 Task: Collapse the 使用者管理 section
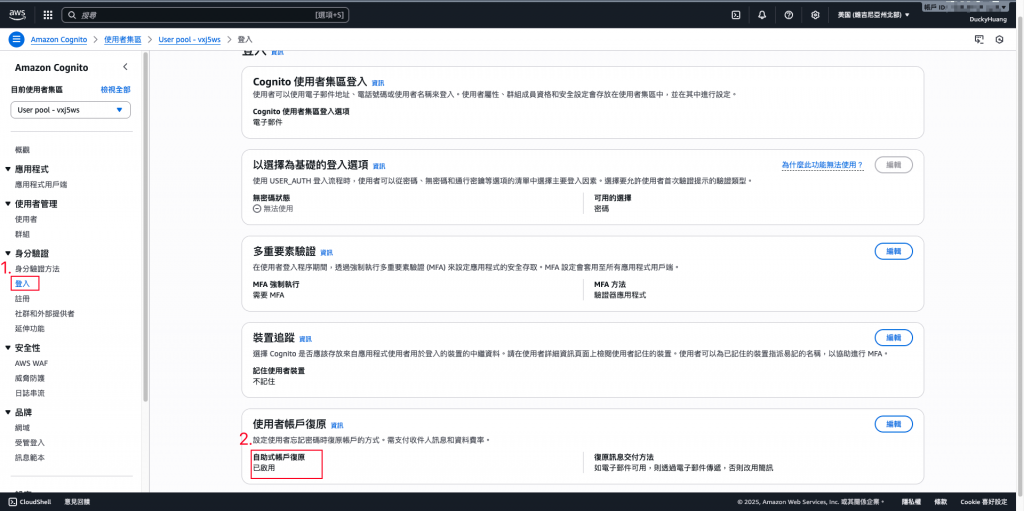tap(8, 204)
